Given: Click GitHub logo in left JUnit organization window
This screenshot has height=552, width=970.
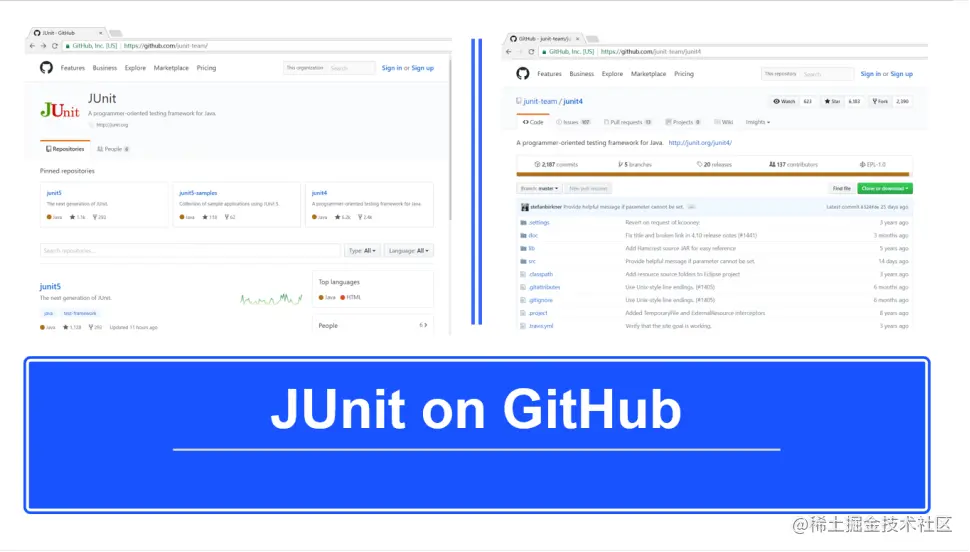Looking at the screenshot, I should 46,67.
